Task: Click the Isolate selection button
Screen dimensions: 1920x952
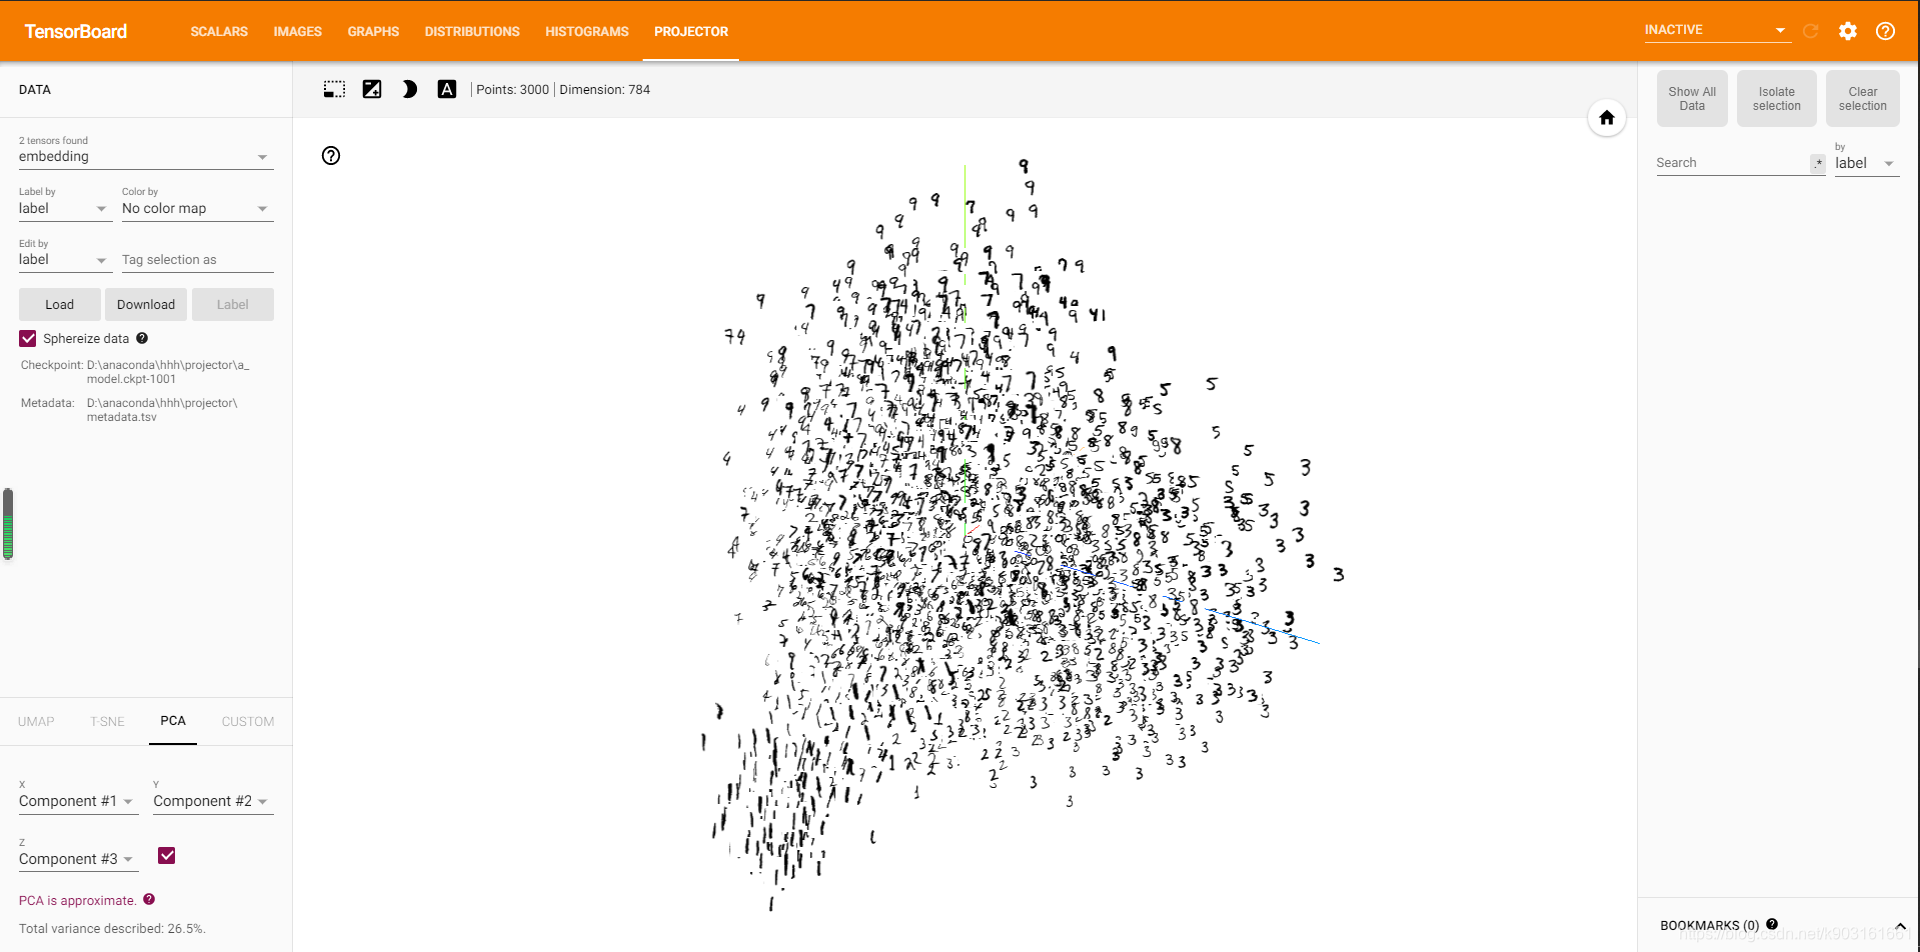Action: pos(1777,99)
